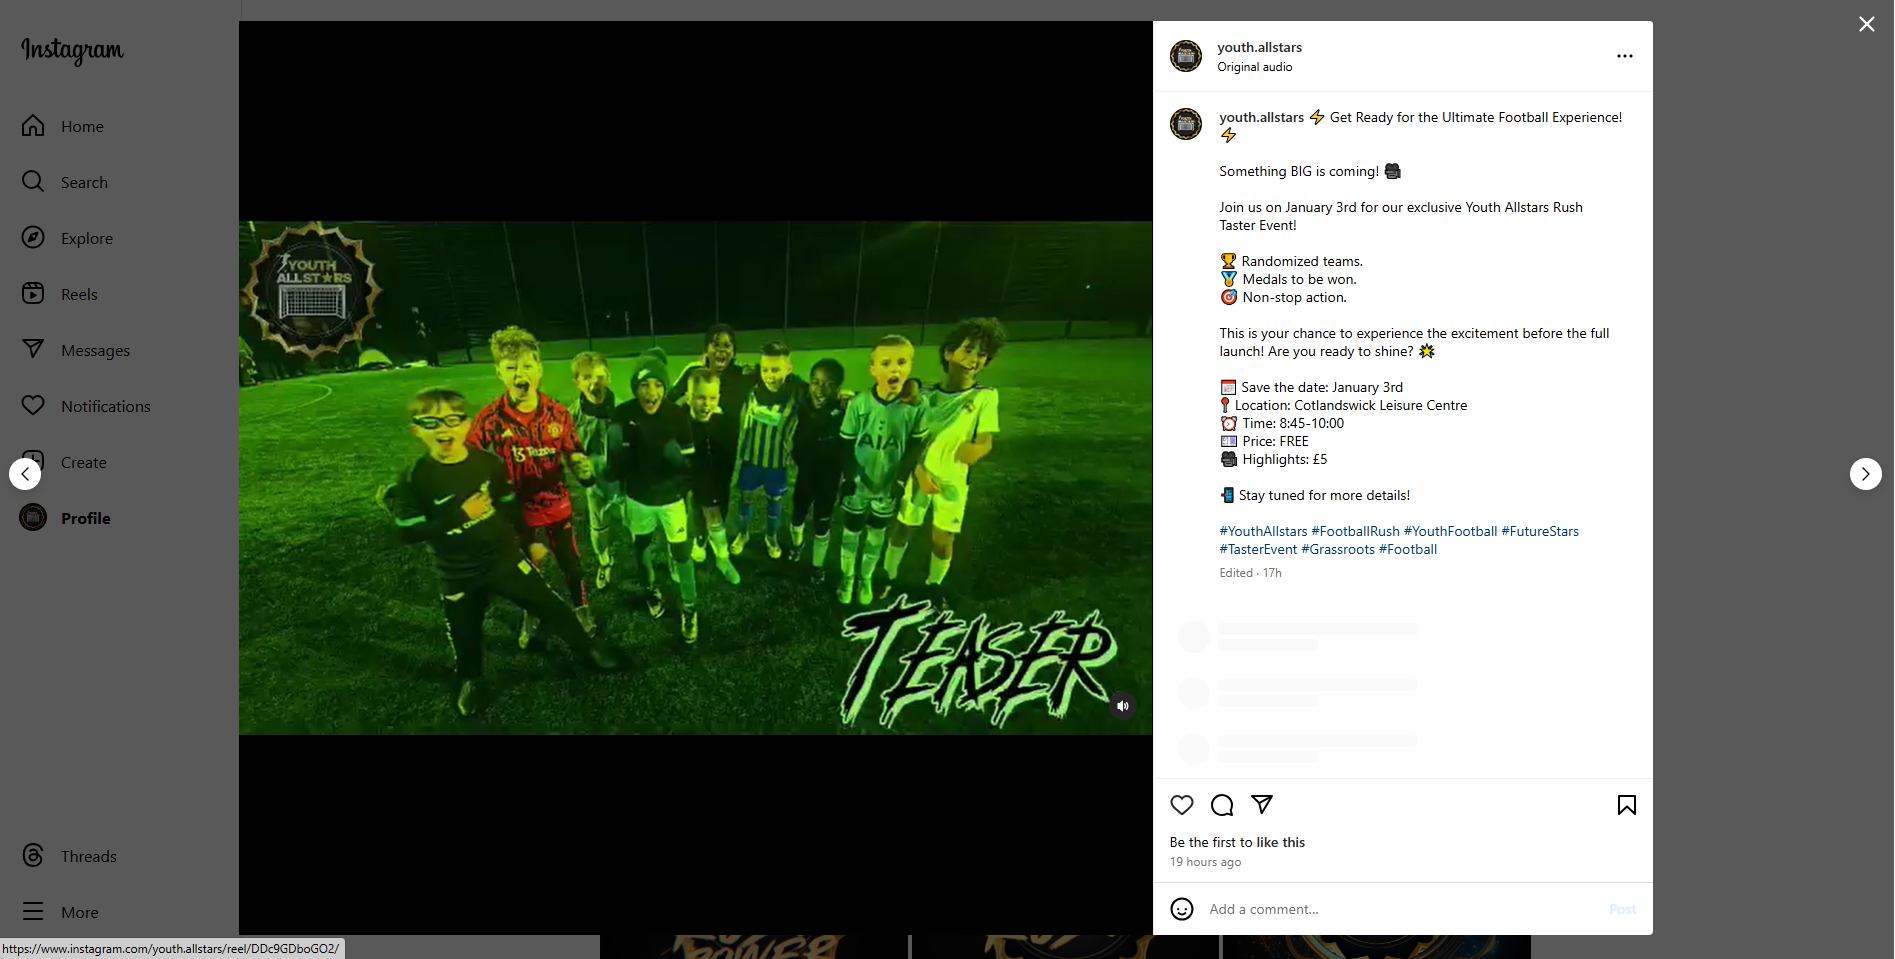
Task: Open the three-dot post options menu
Action: [1625, 56]
